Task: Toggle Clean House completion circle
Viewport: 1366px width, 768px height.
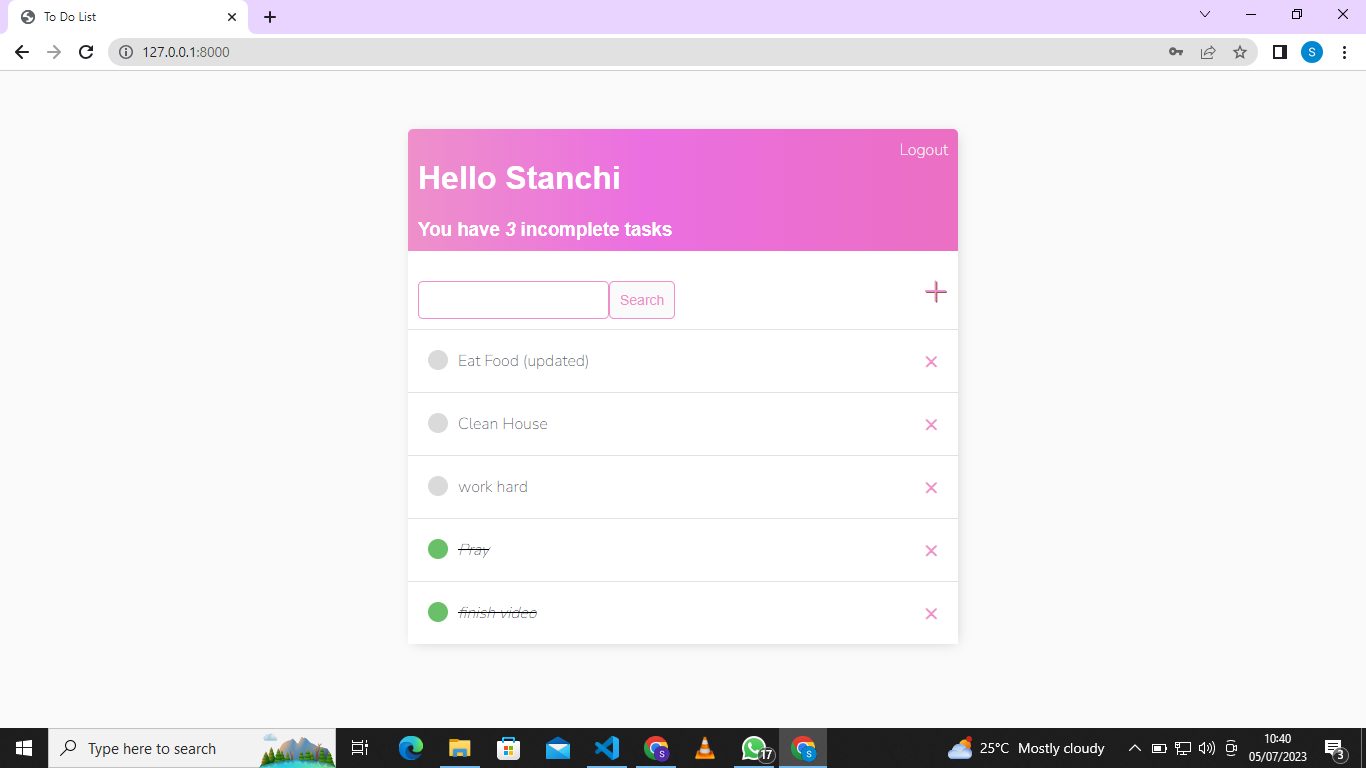Action: click(x=438, y=423)
